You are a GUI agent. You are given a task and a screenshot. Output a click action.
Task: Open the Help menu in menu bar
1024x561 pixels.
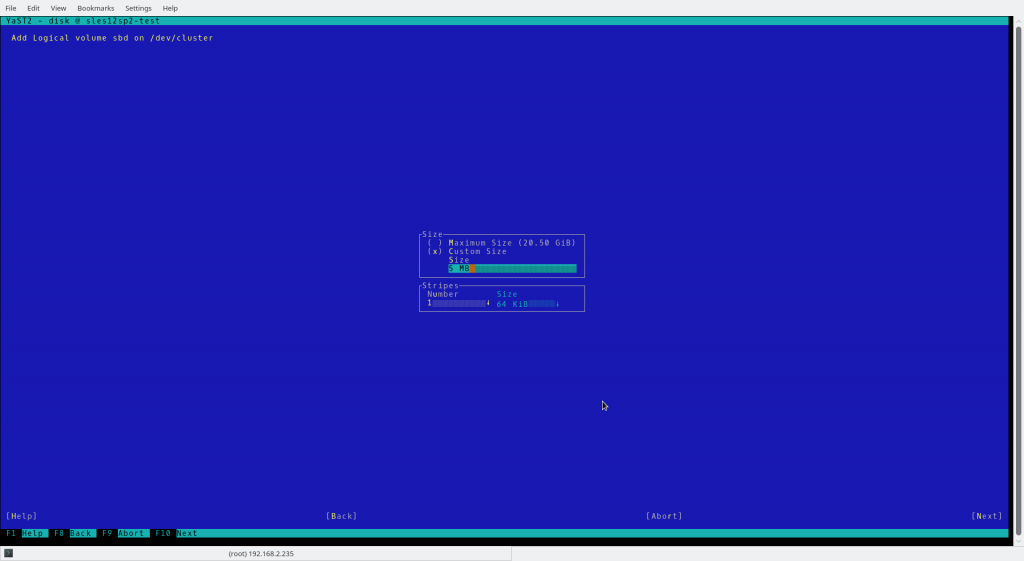170,8
